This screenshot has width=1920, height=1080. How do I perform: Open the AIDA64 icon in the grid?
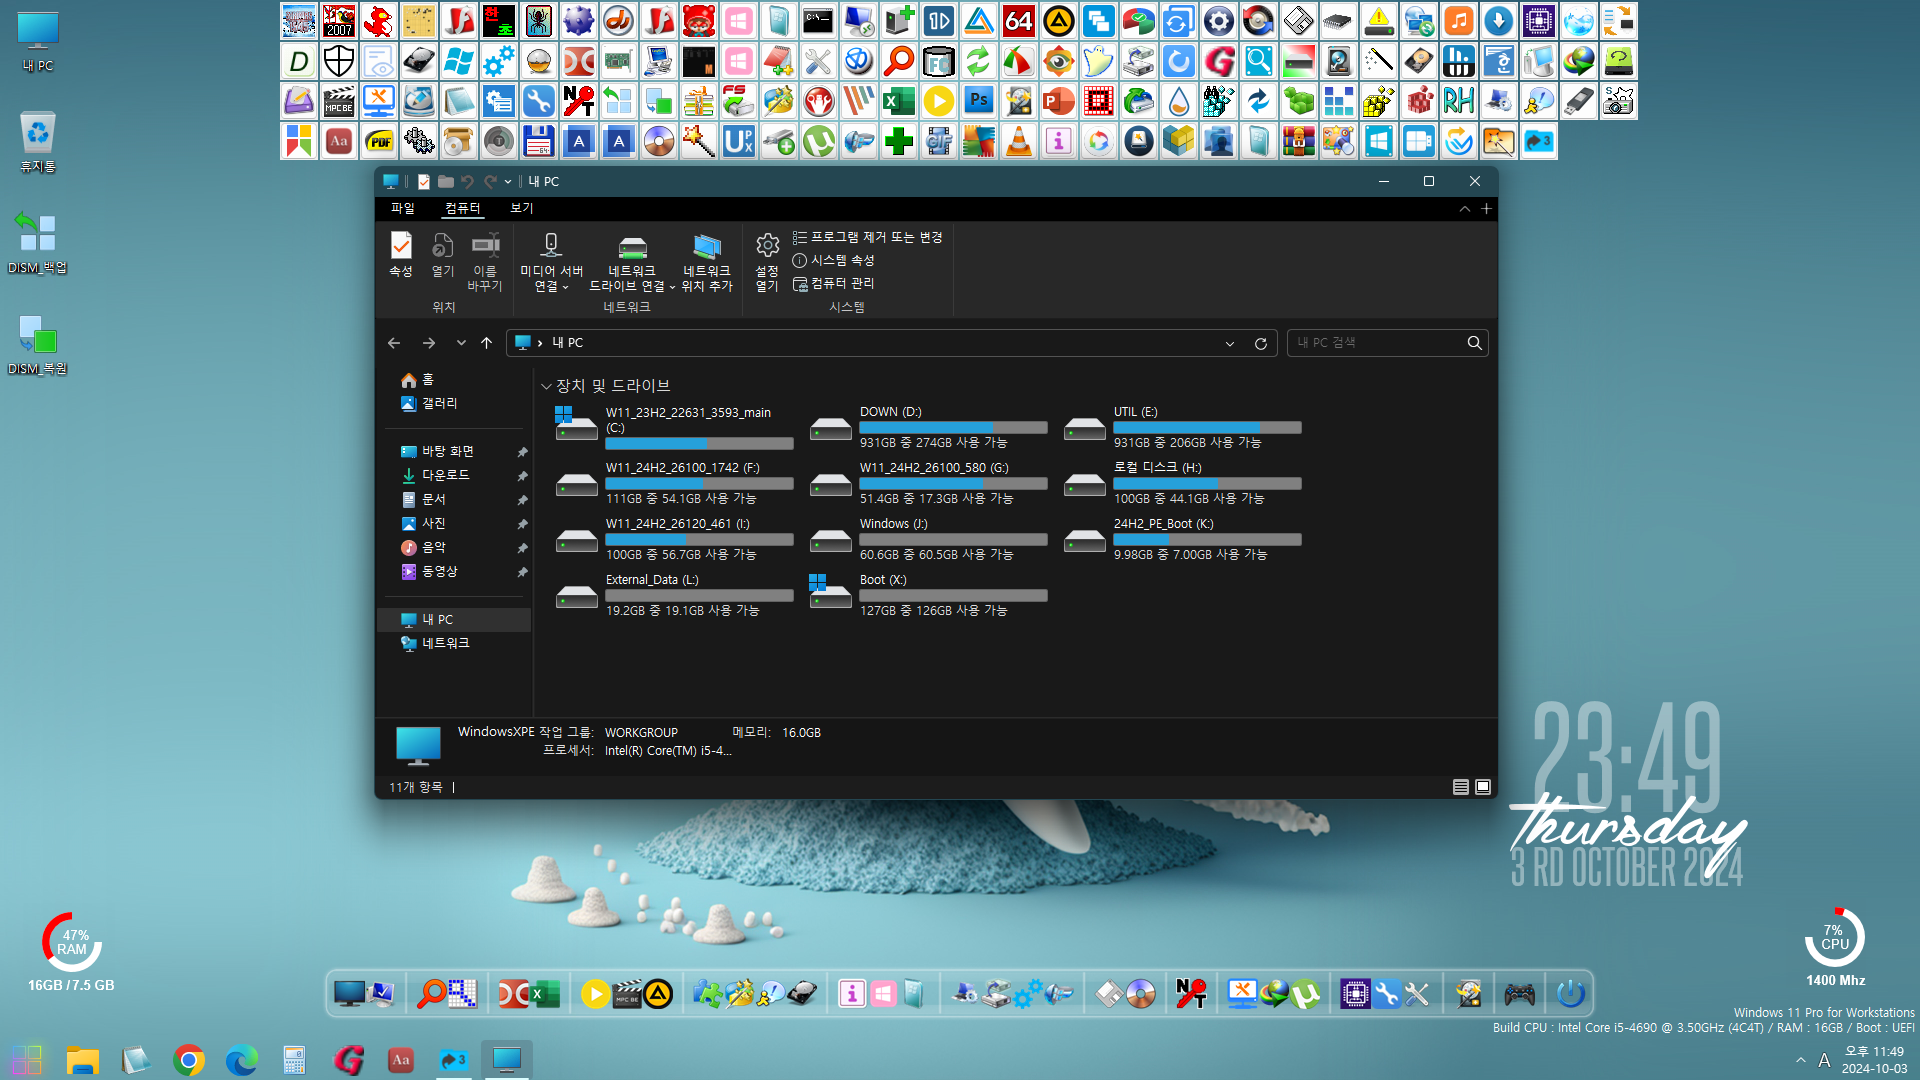tap(1018, 21)
